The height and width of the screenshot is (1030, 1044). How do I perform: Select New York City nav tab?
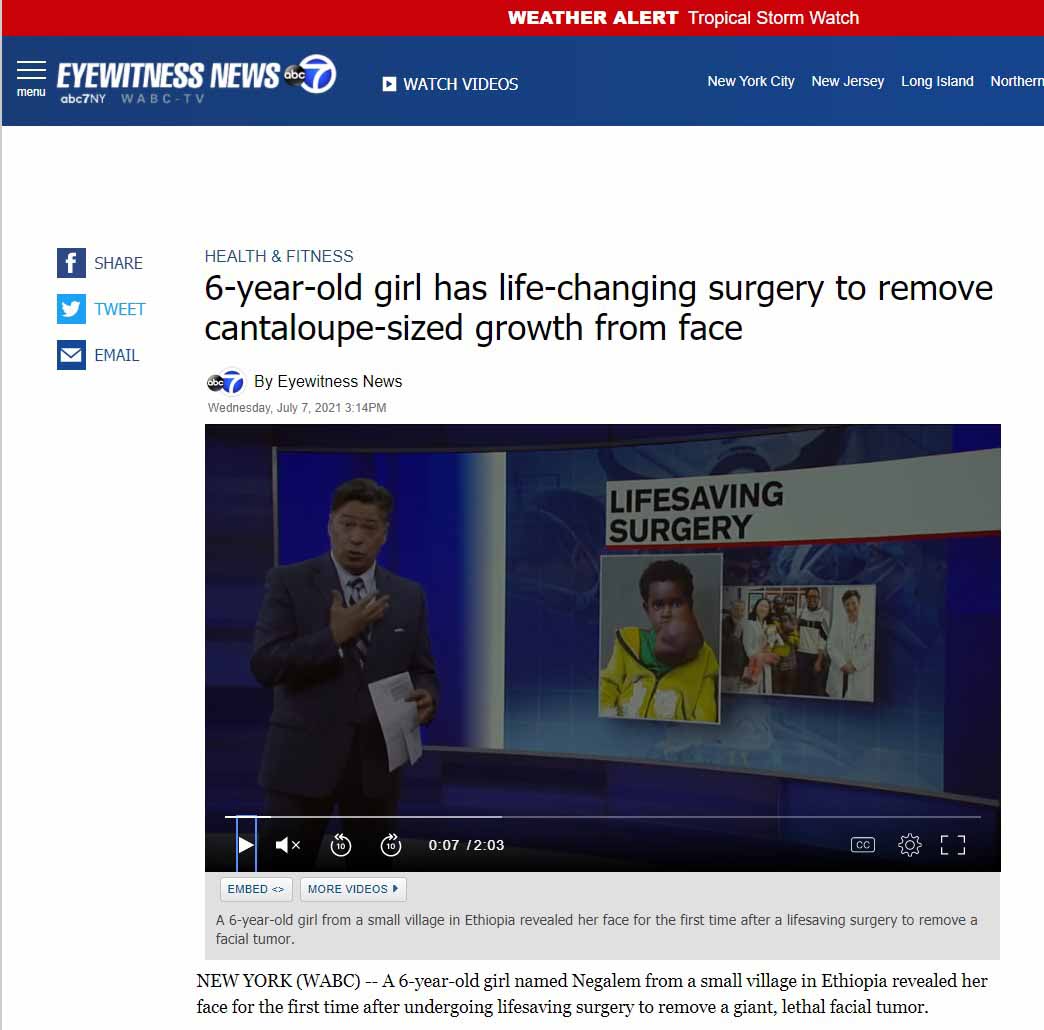[x=750, y=81]
